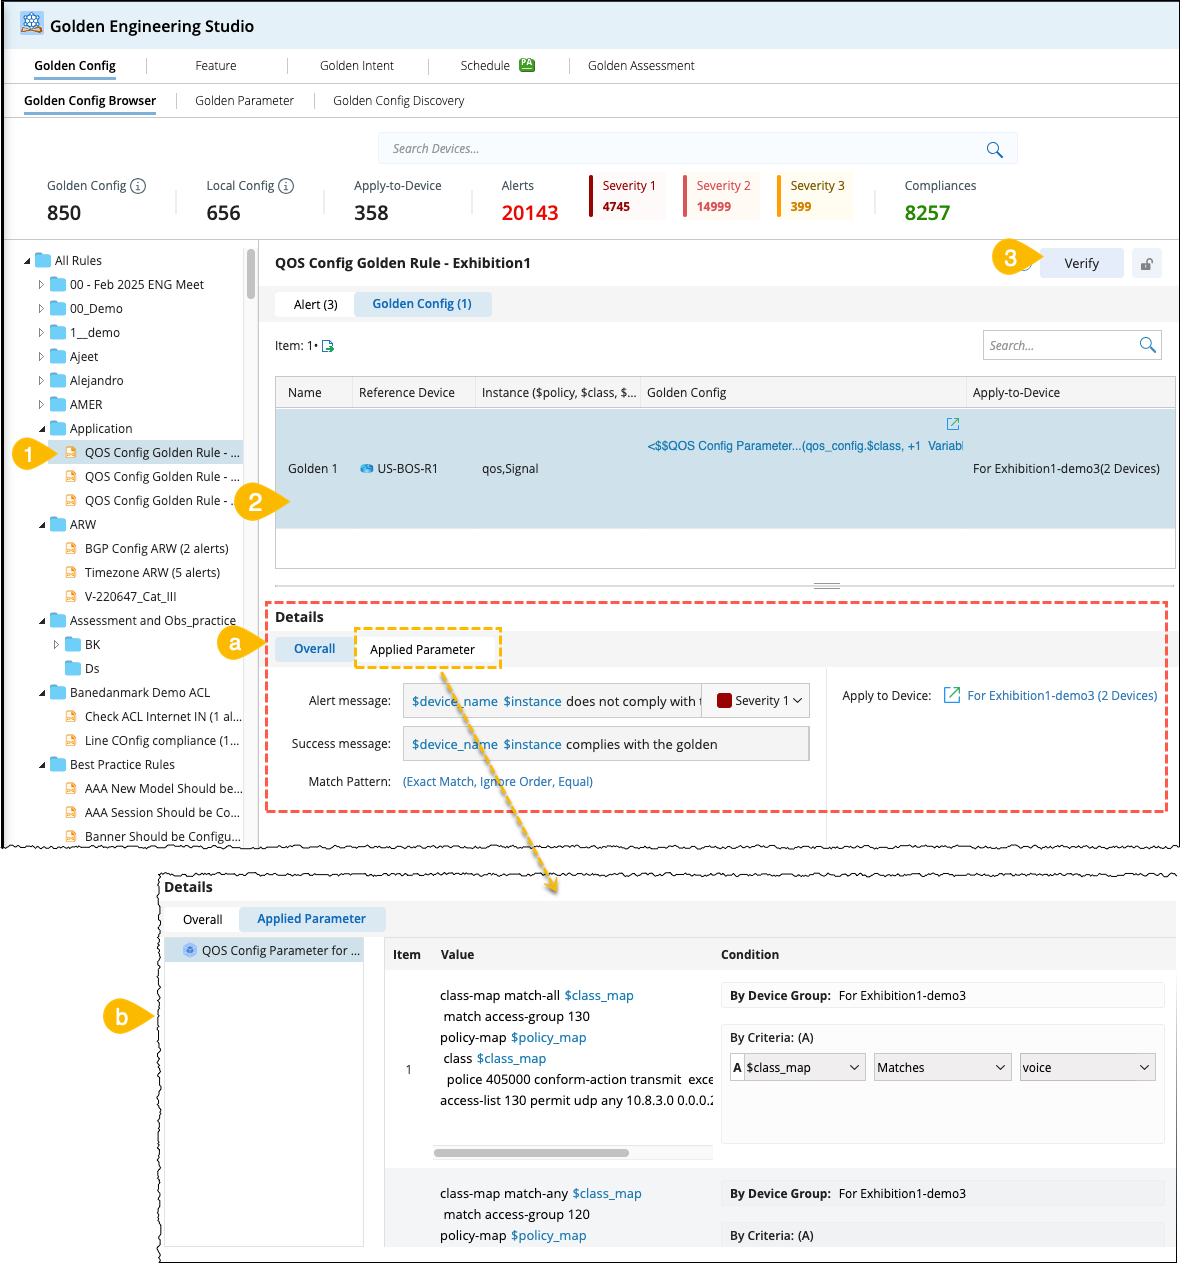The width and height of the screenshot is (1183, 1266).
Task: Expand the 00_Demo folder
Action: 41,308
